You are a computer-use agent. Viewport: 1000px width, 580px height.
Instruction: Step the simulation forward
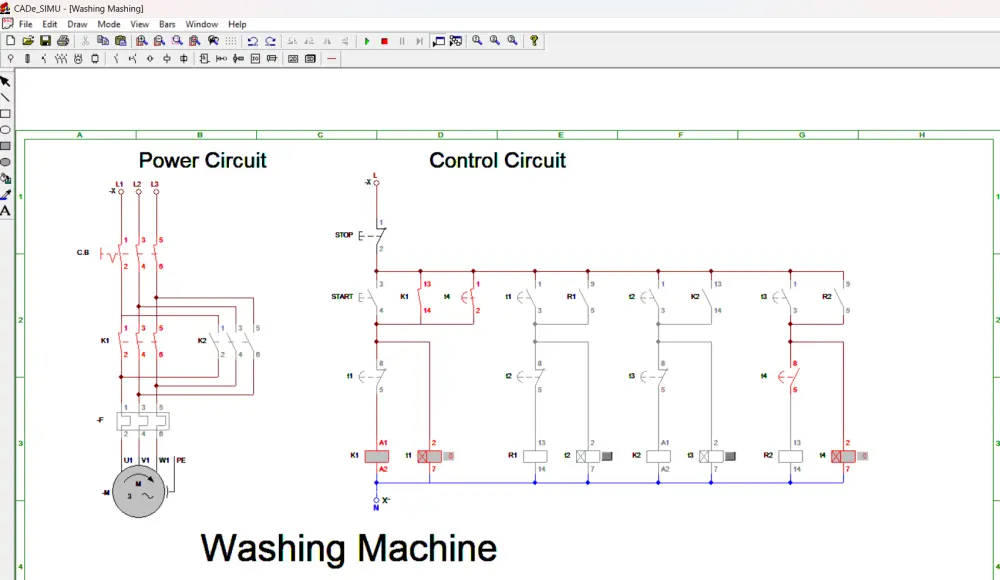(x=419, y=41)
